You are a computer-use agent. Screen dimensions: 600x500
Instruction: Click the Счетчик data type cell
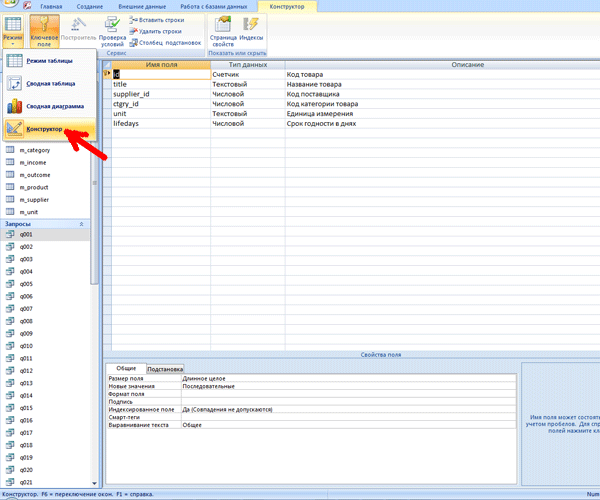click(248, 74)
